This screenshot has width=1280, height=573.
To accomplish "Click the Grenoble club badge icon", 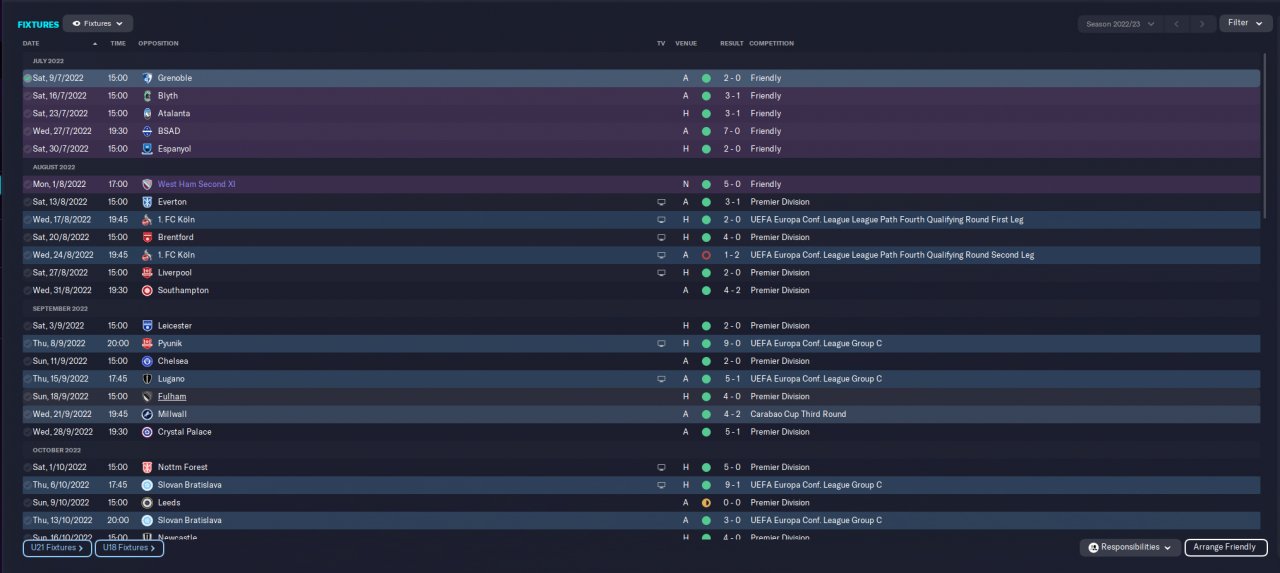I will point(147,78).
